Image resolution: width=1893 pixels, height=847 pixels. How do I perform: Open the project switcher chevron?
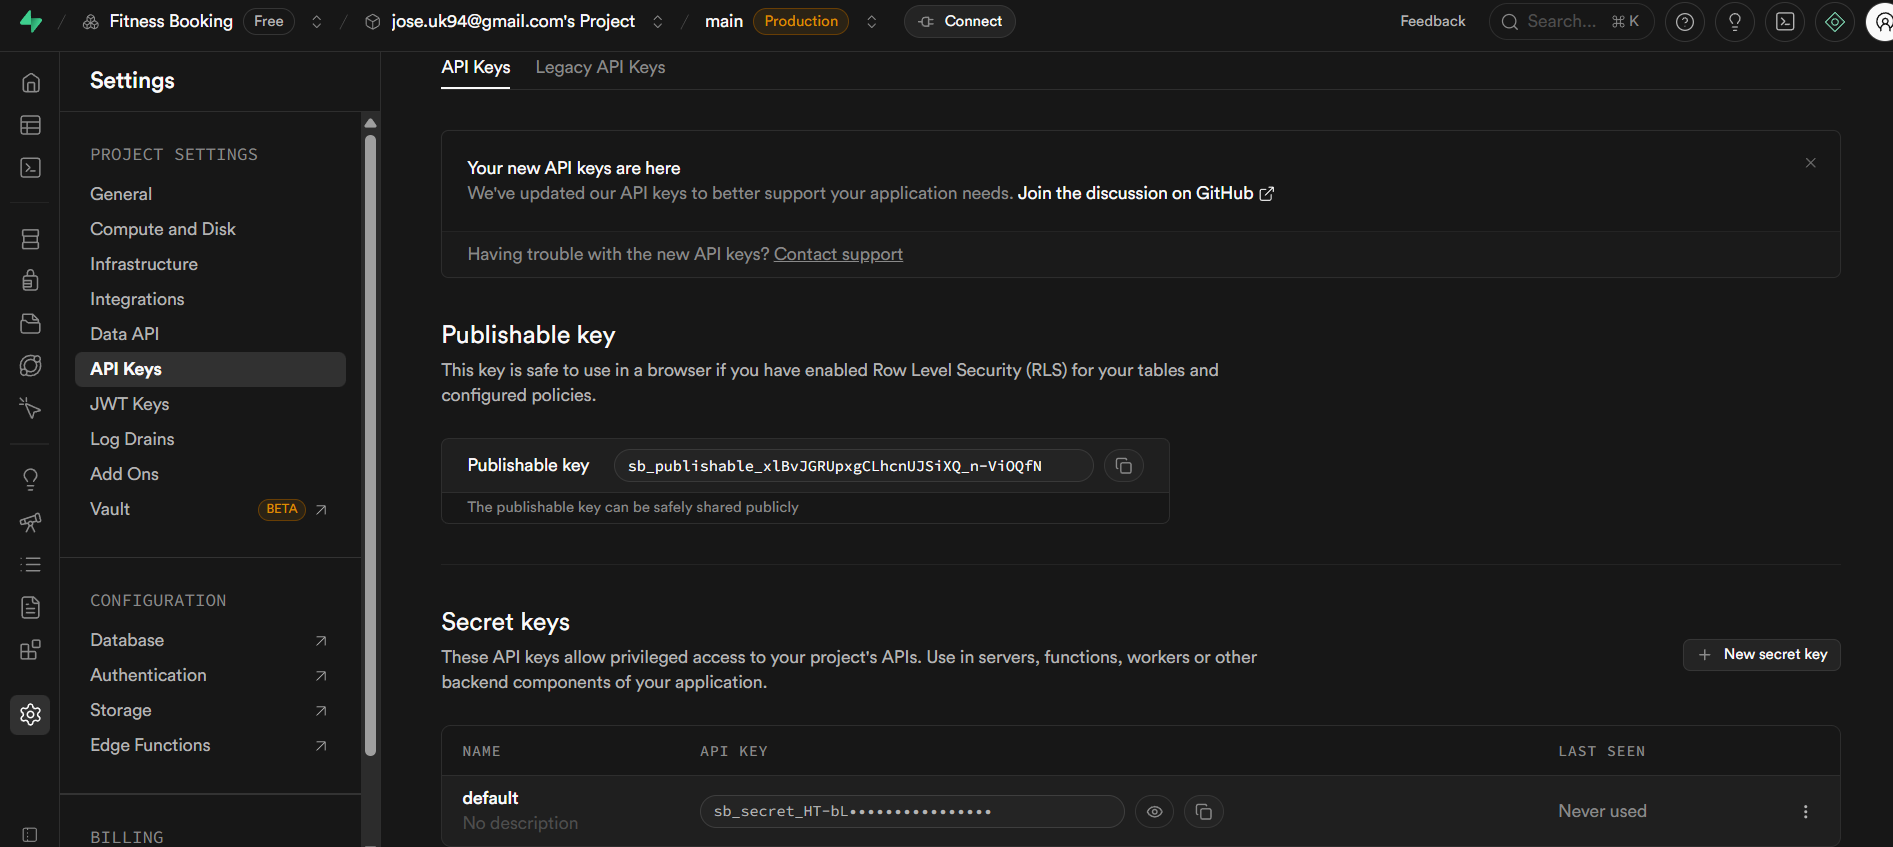[658, 22]
